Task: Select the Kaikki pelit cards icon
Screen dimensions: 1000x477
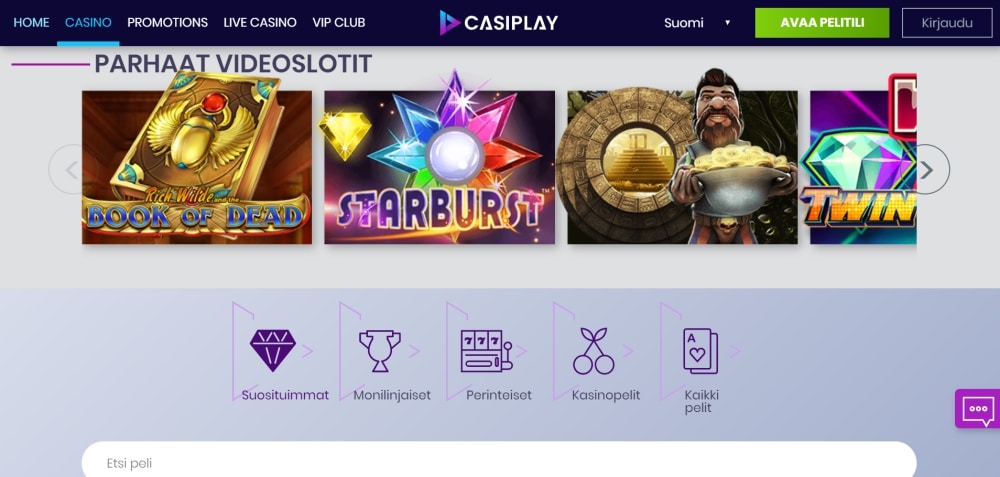Action: [x=700, y=351]
